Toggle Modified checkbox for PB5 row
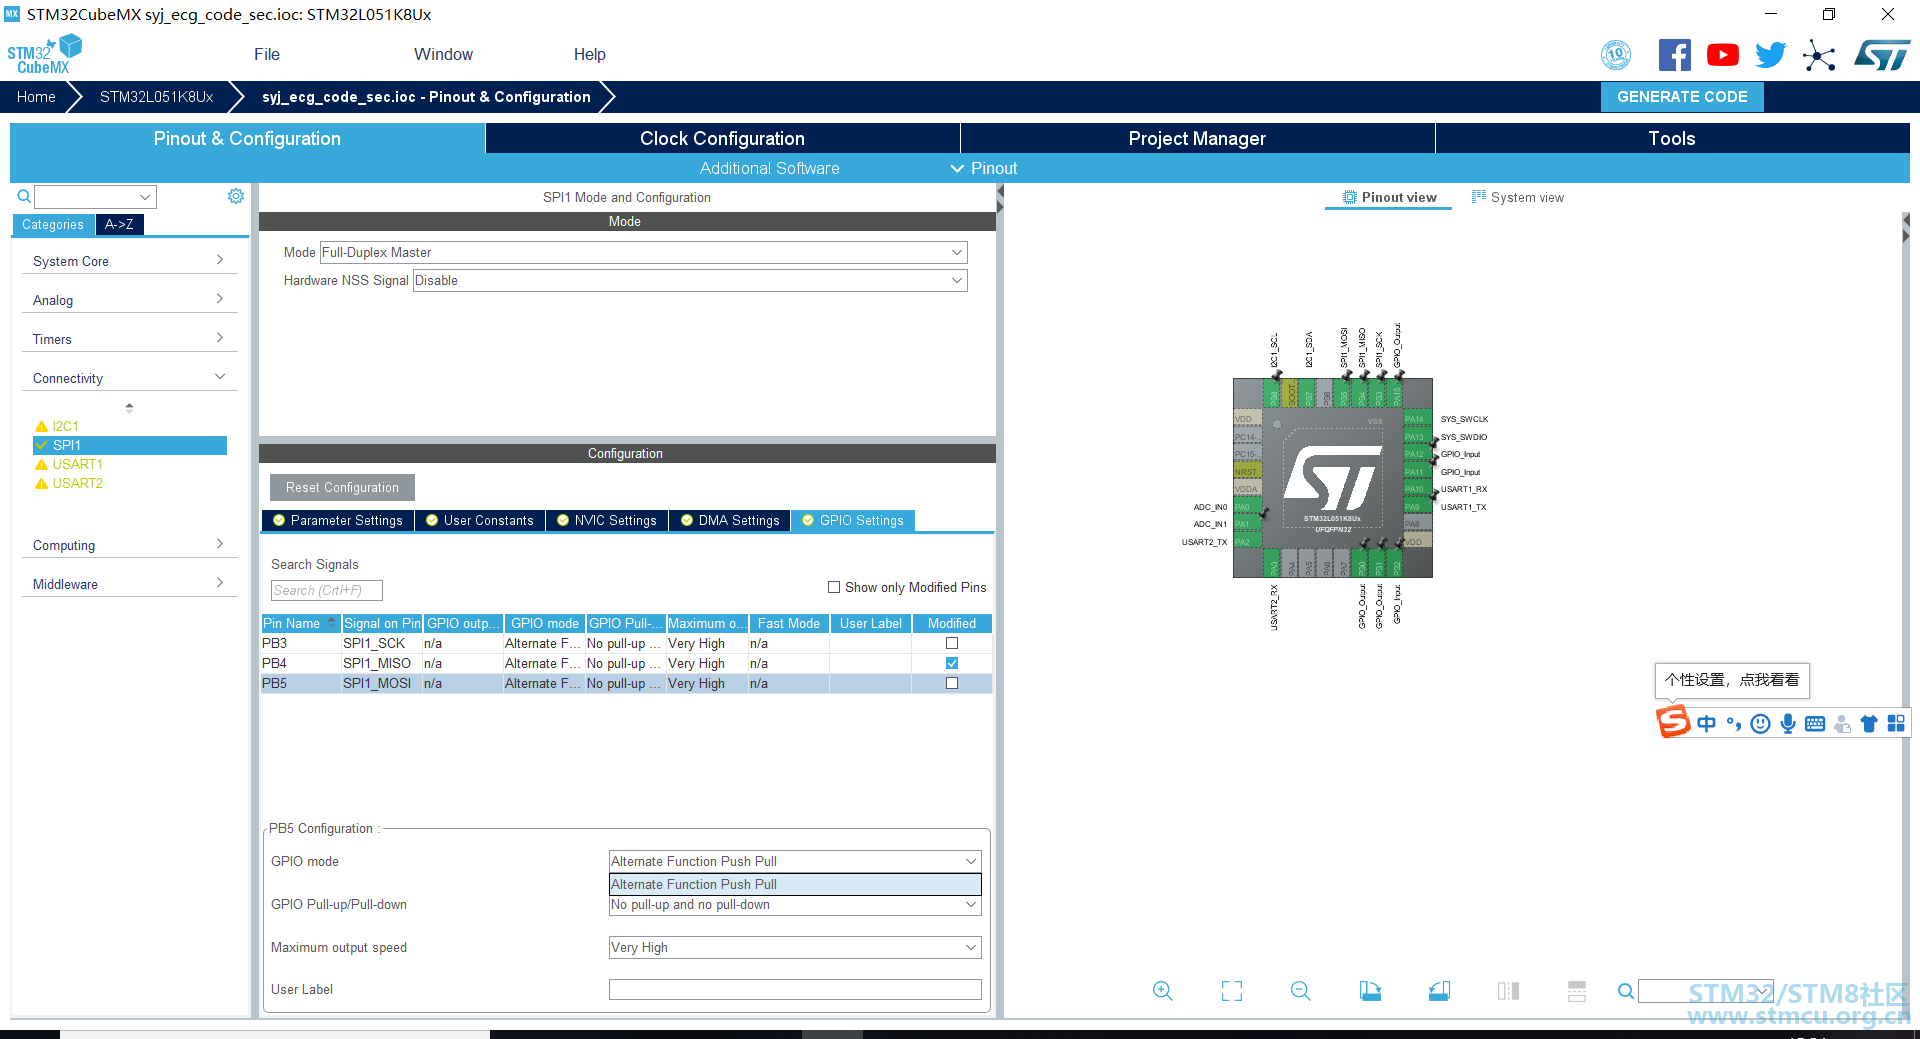The width and height of the screenshot is (1920, 1039). point(952,683)
